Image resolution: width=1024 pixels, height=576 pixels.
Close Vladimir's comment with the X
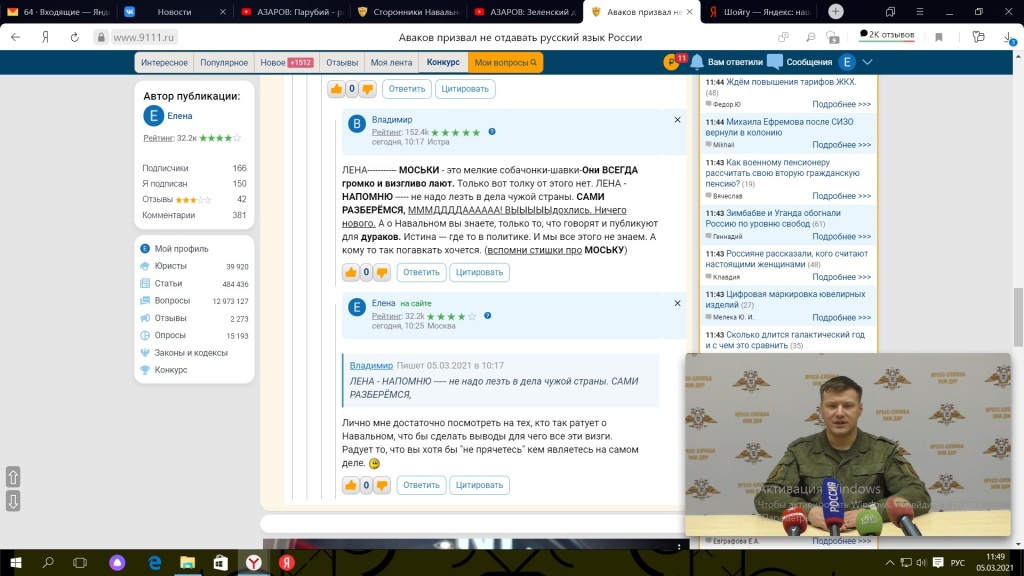677,120
